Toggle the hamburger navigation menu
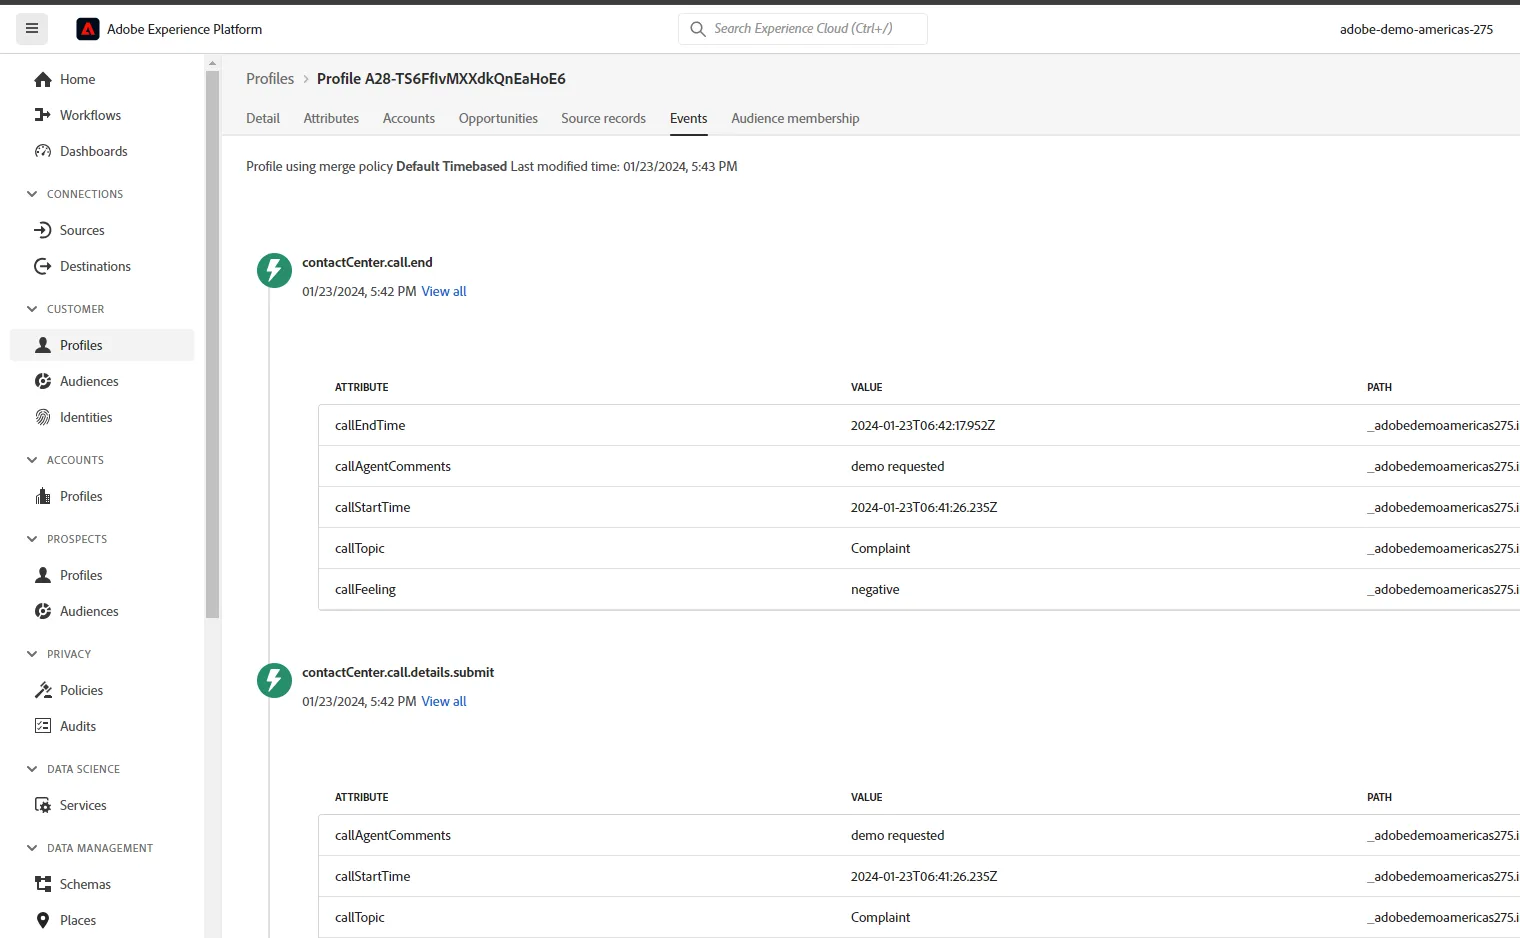 [x=32, y=29]
